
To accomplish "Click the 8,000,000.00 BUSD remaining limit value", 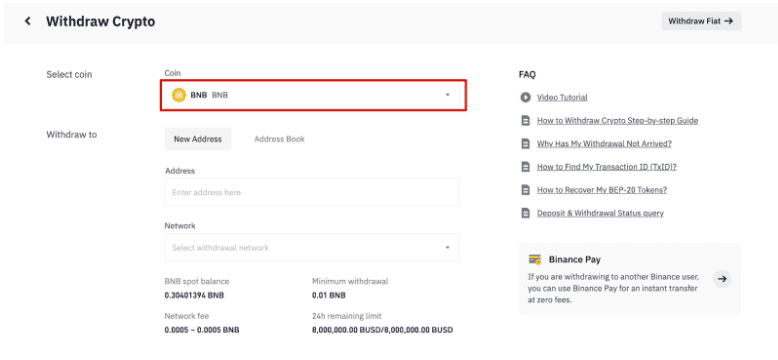I will coord(383,330).
